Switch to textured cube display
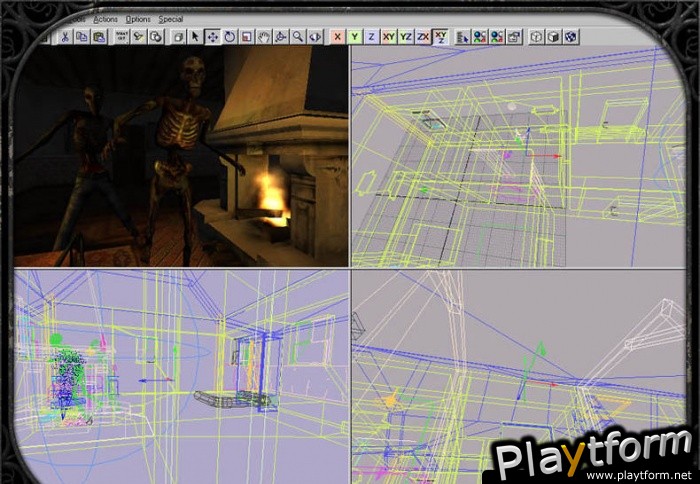 571,37
